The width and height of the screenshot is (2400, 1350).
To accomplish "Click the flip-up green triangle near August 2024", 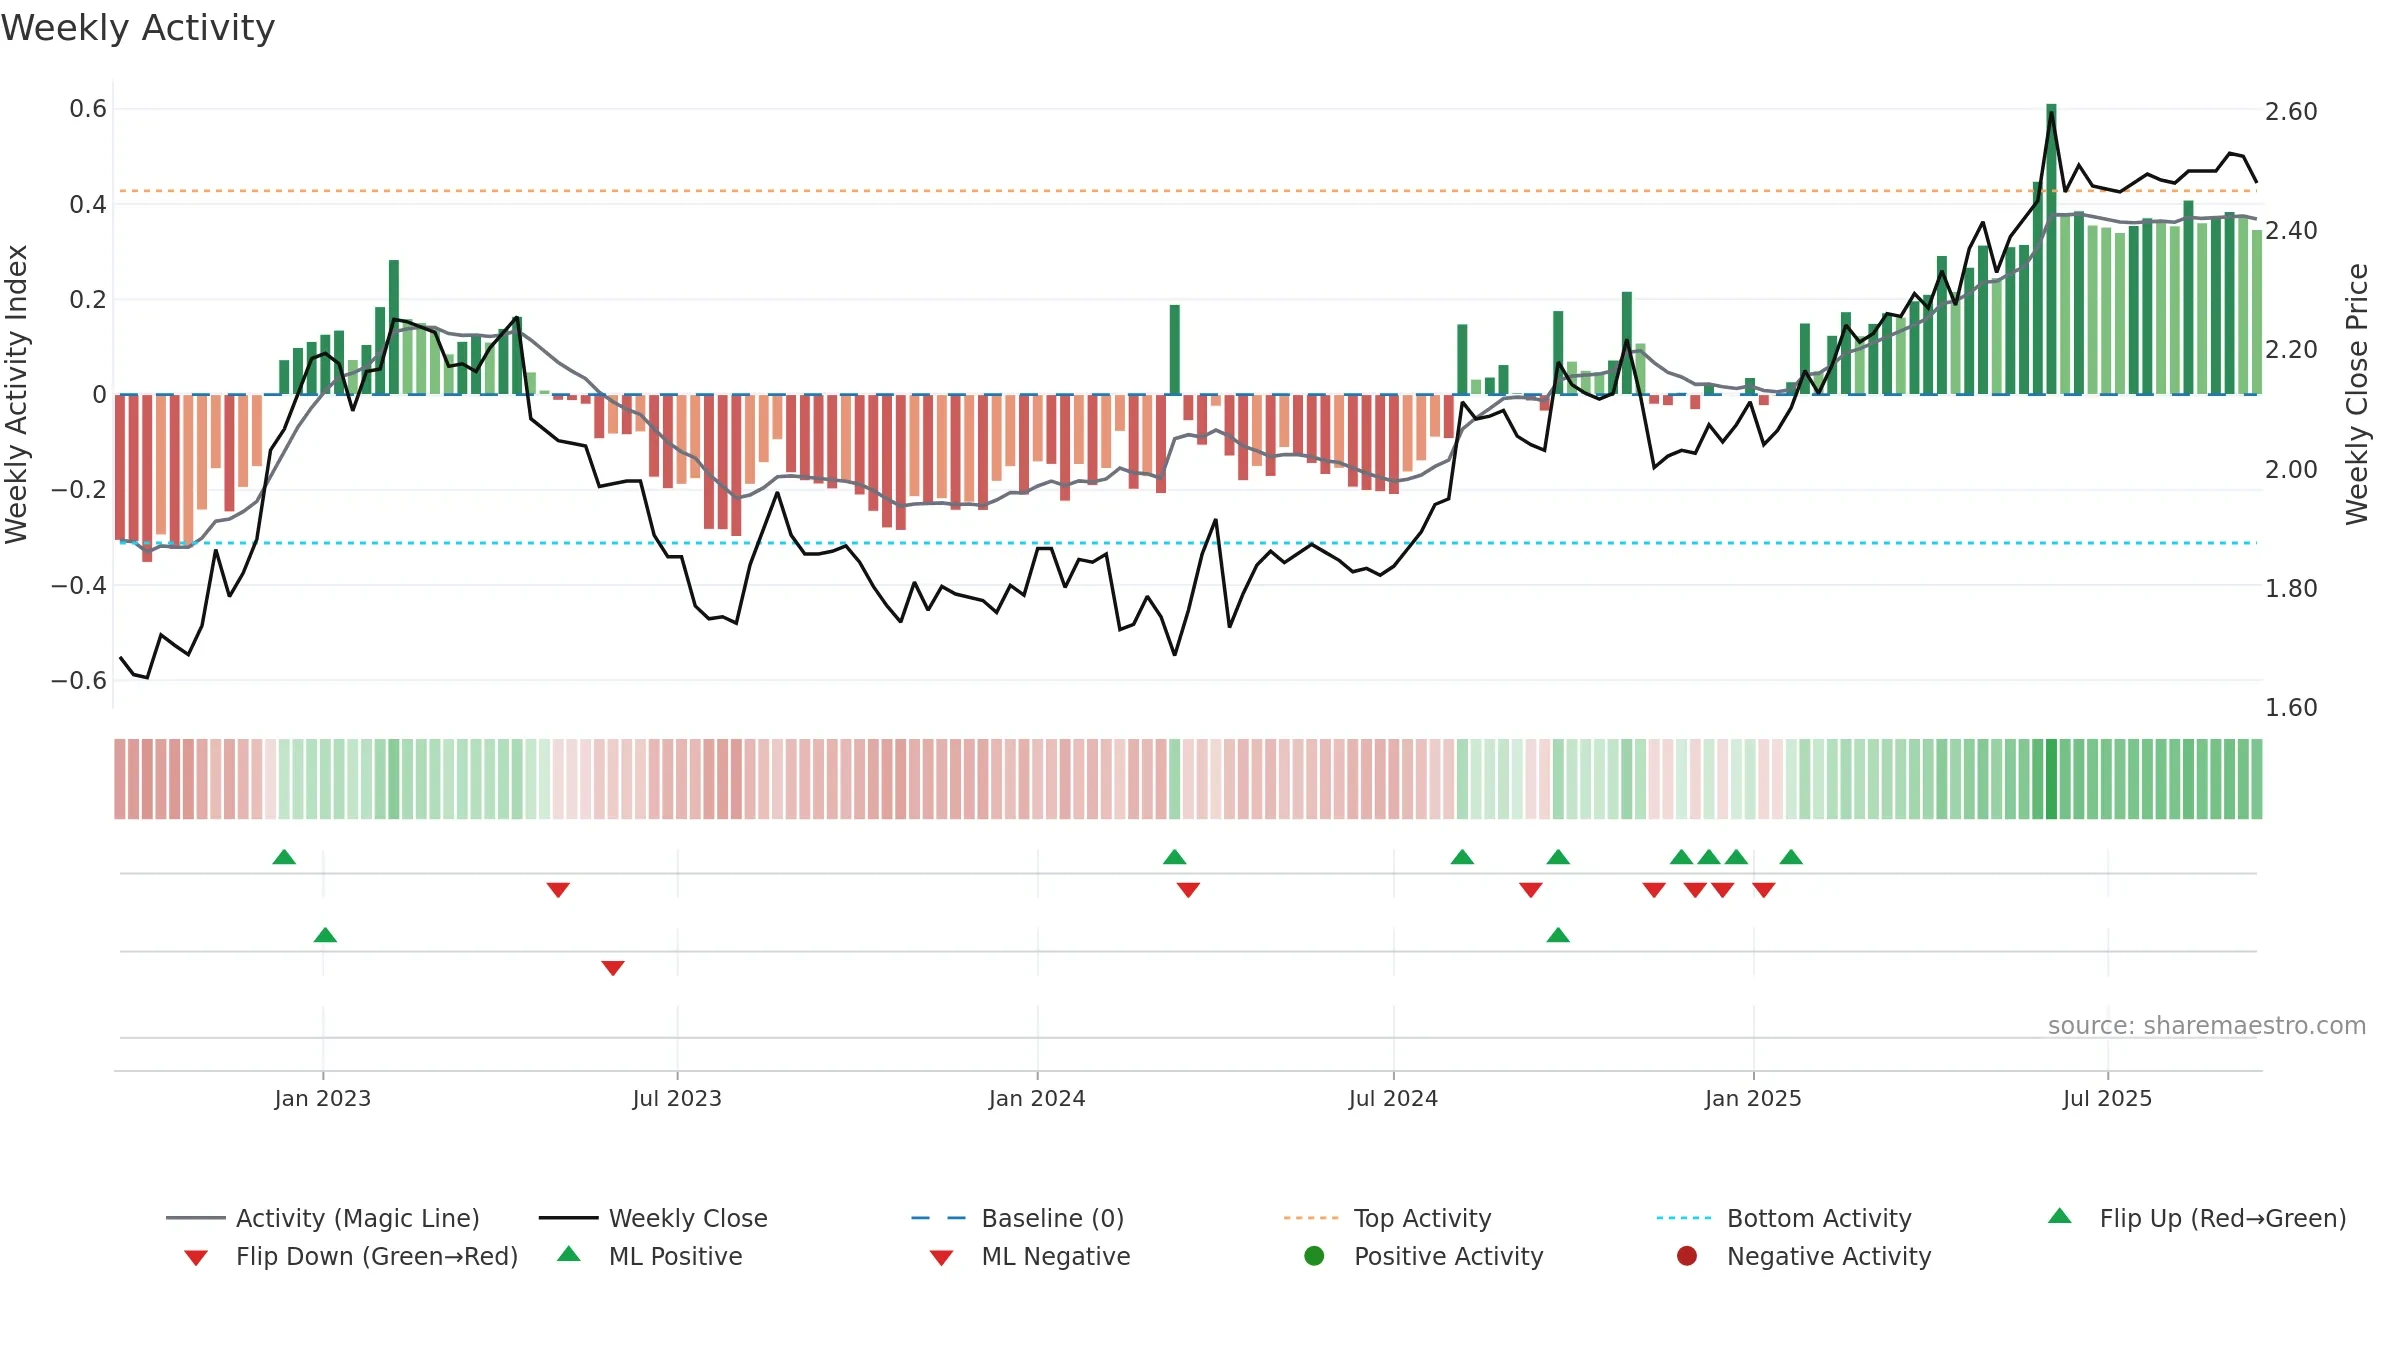I will pos(1462,857).
